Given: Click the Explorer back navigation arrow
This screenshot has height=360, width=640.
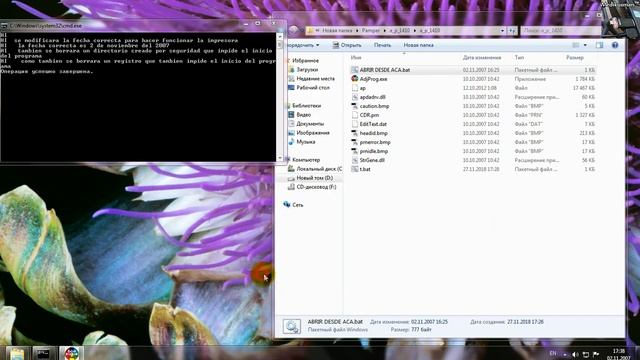Looking at the screenshot, I should [x=293, y=30].
